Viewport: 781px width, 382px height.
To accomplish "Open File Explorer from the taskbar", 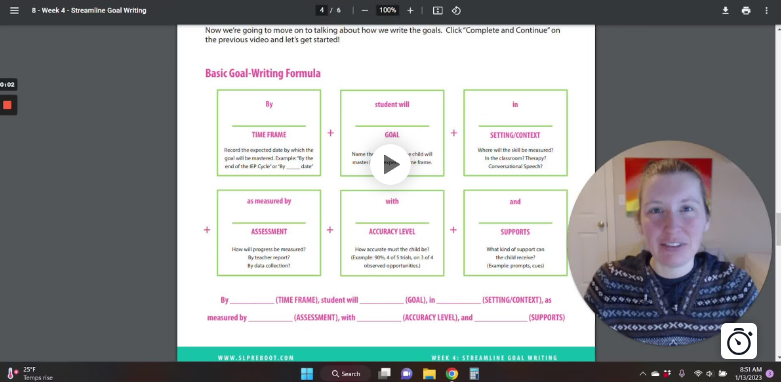I will tap(429, 374).
